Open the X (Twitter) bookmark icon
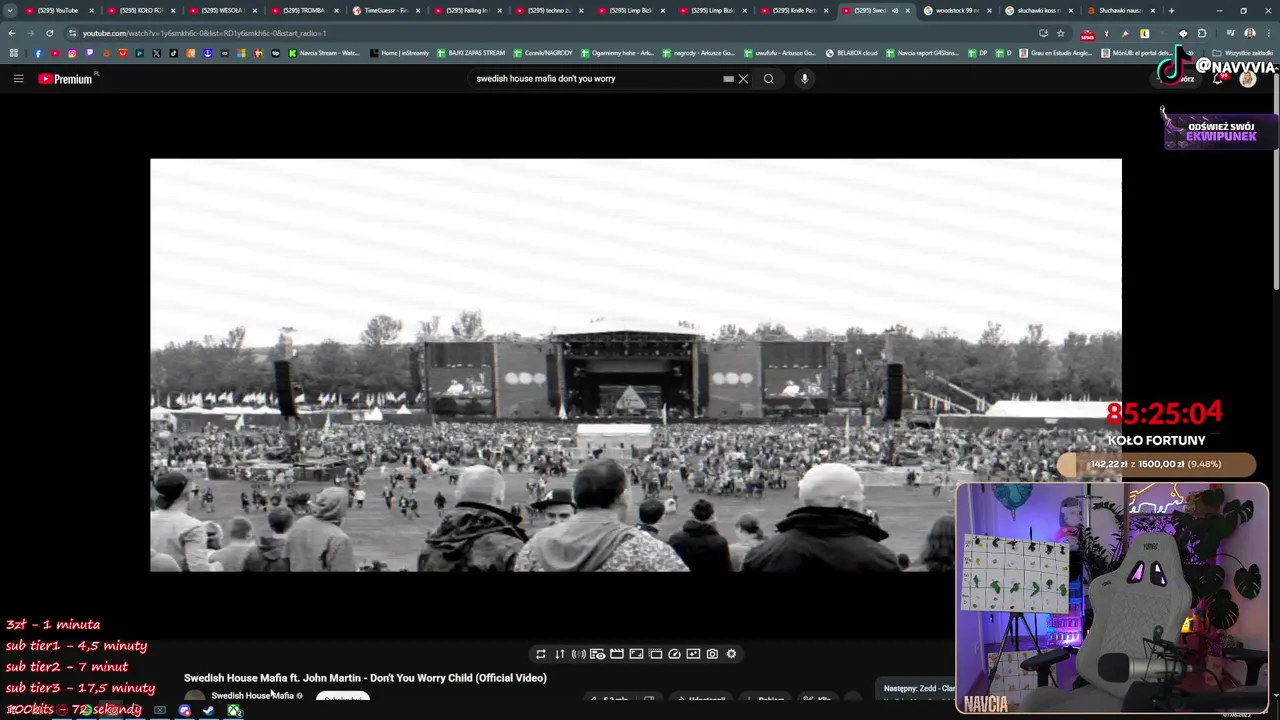Screen dimensions: 1280x720 [156, 53]
